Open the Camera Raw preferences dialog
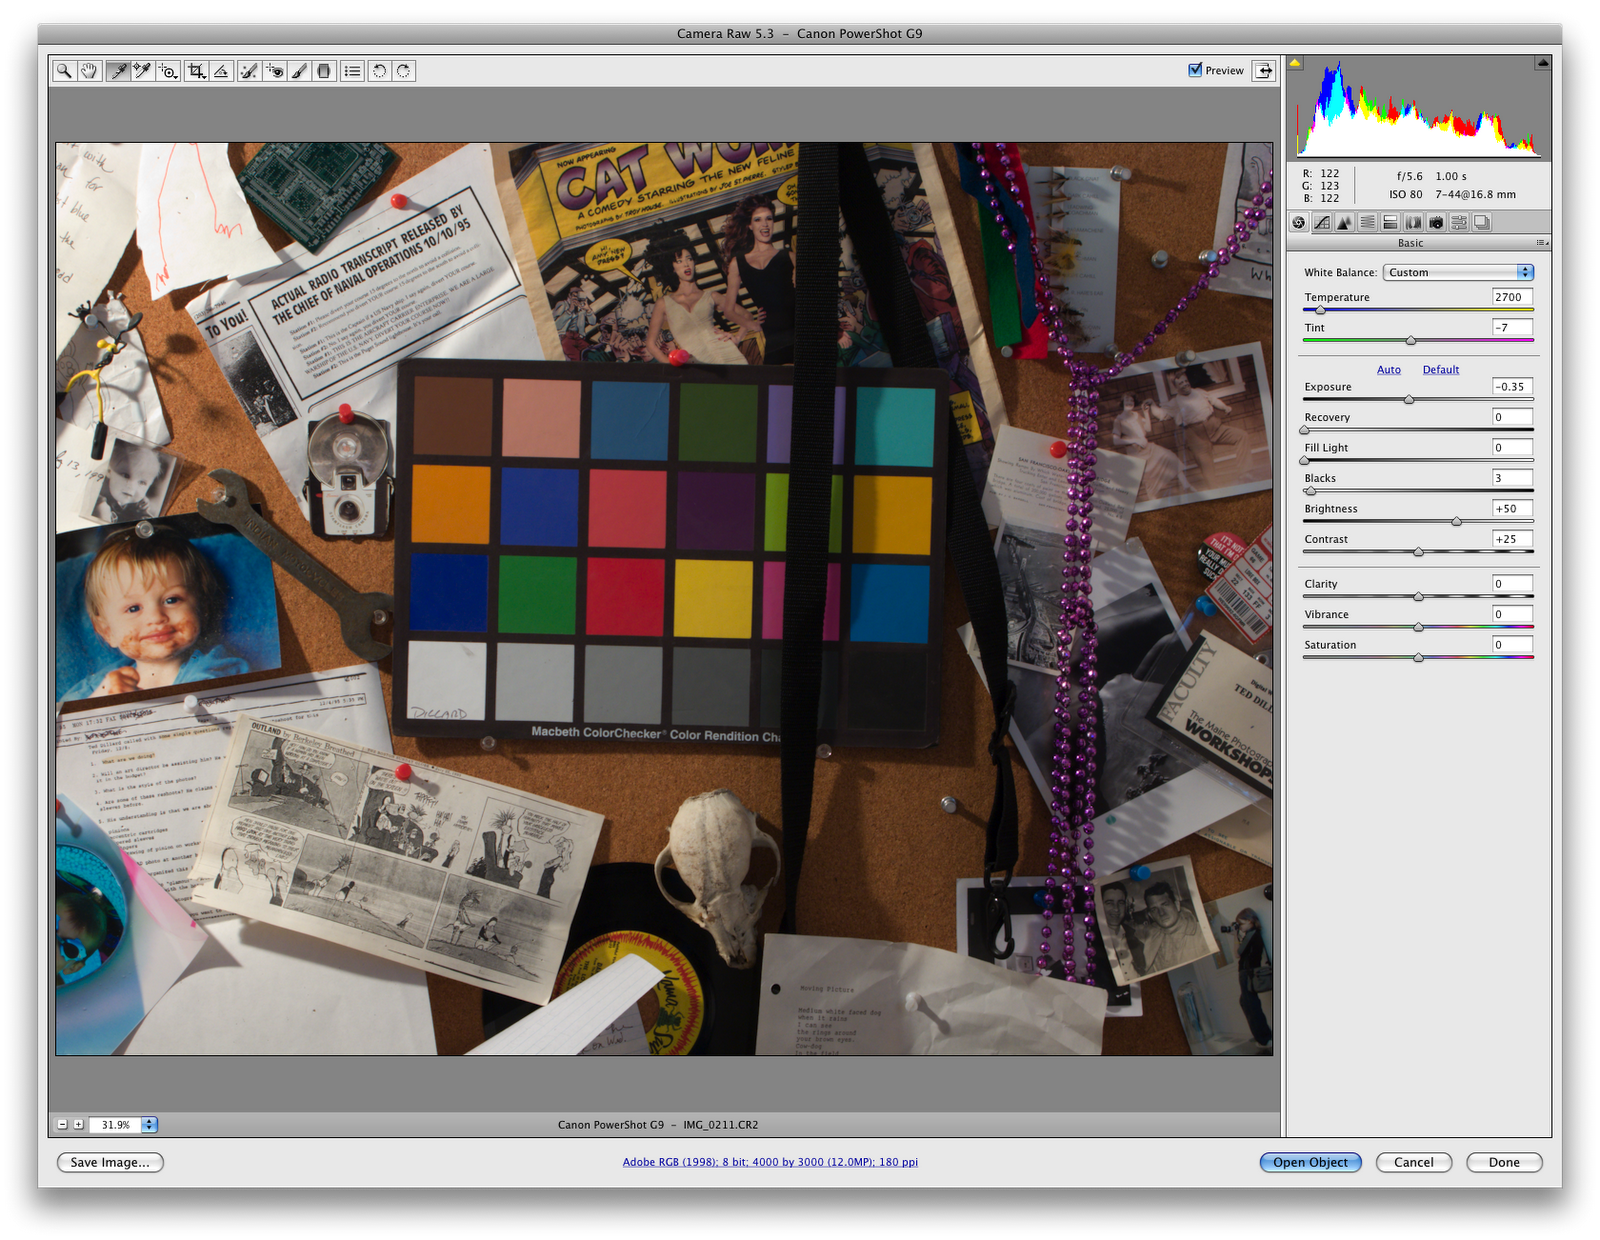The height and width of the screenshot is (1240, 1600). [x=352, y=71]
